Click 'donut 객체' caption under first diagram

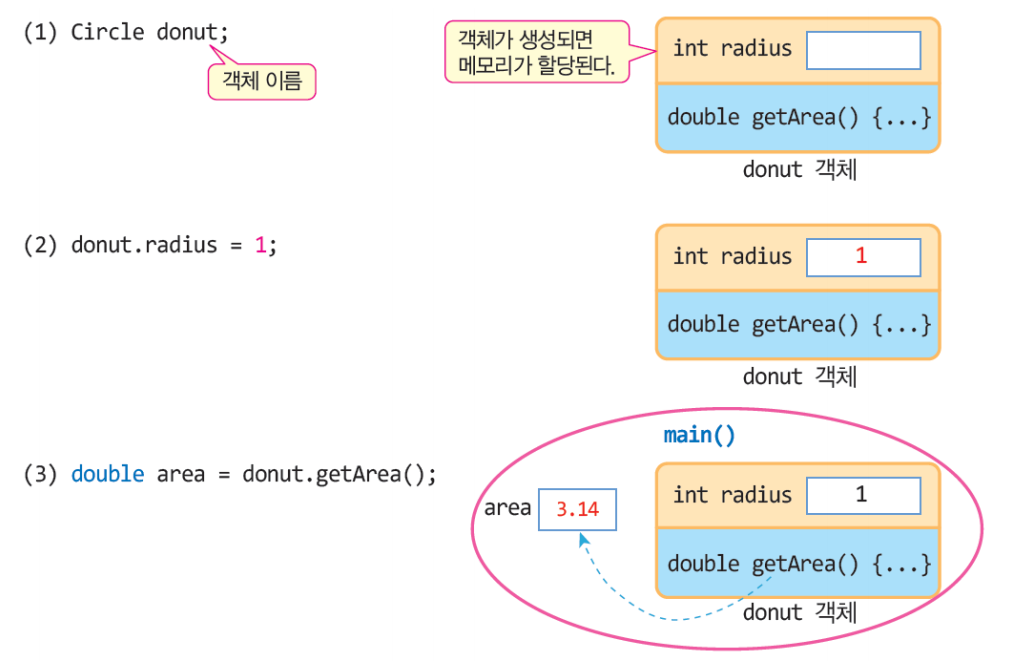(800, 170)
